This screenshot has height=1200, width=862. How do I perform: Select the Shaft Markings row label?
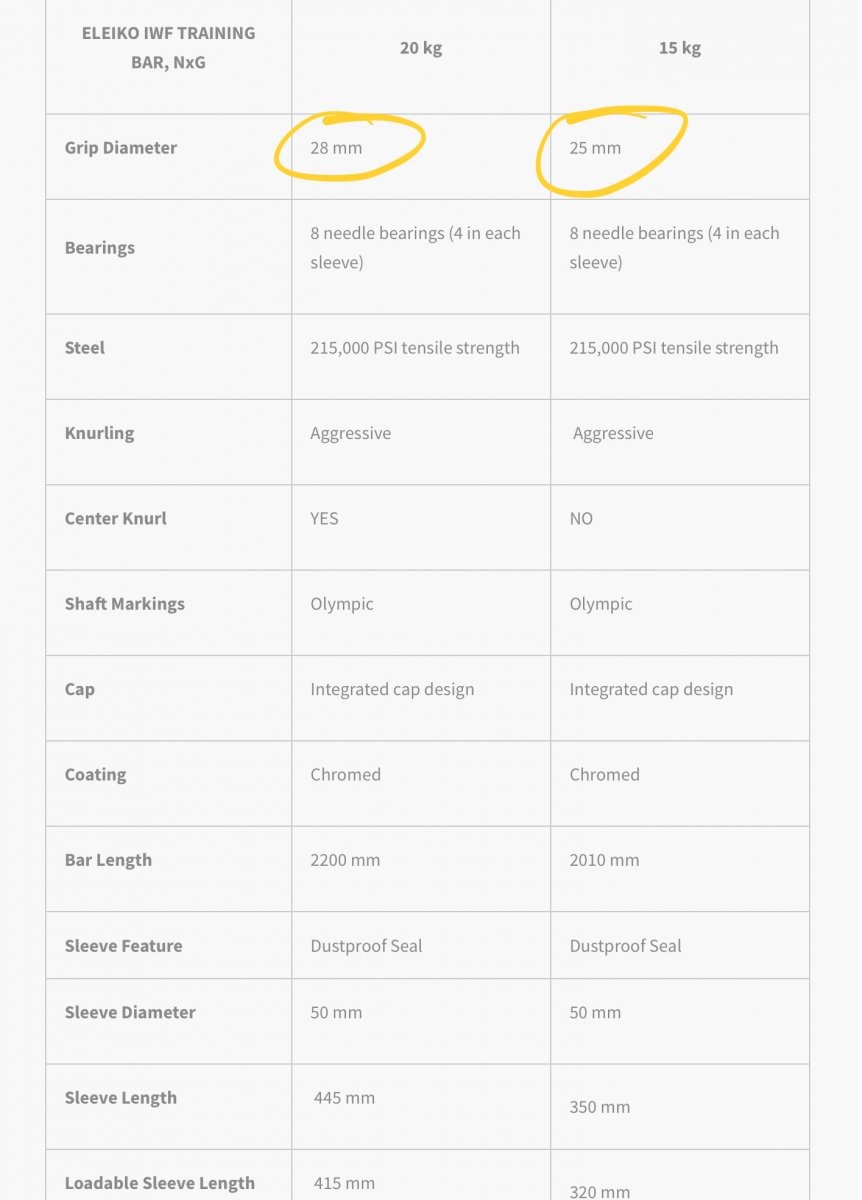[124, 604]
